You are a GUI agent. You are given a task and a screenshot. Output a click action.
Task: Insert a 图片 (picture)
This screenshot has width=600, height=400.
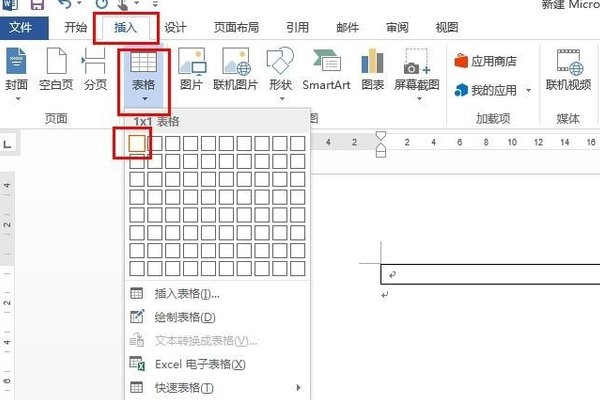[192, 69]
